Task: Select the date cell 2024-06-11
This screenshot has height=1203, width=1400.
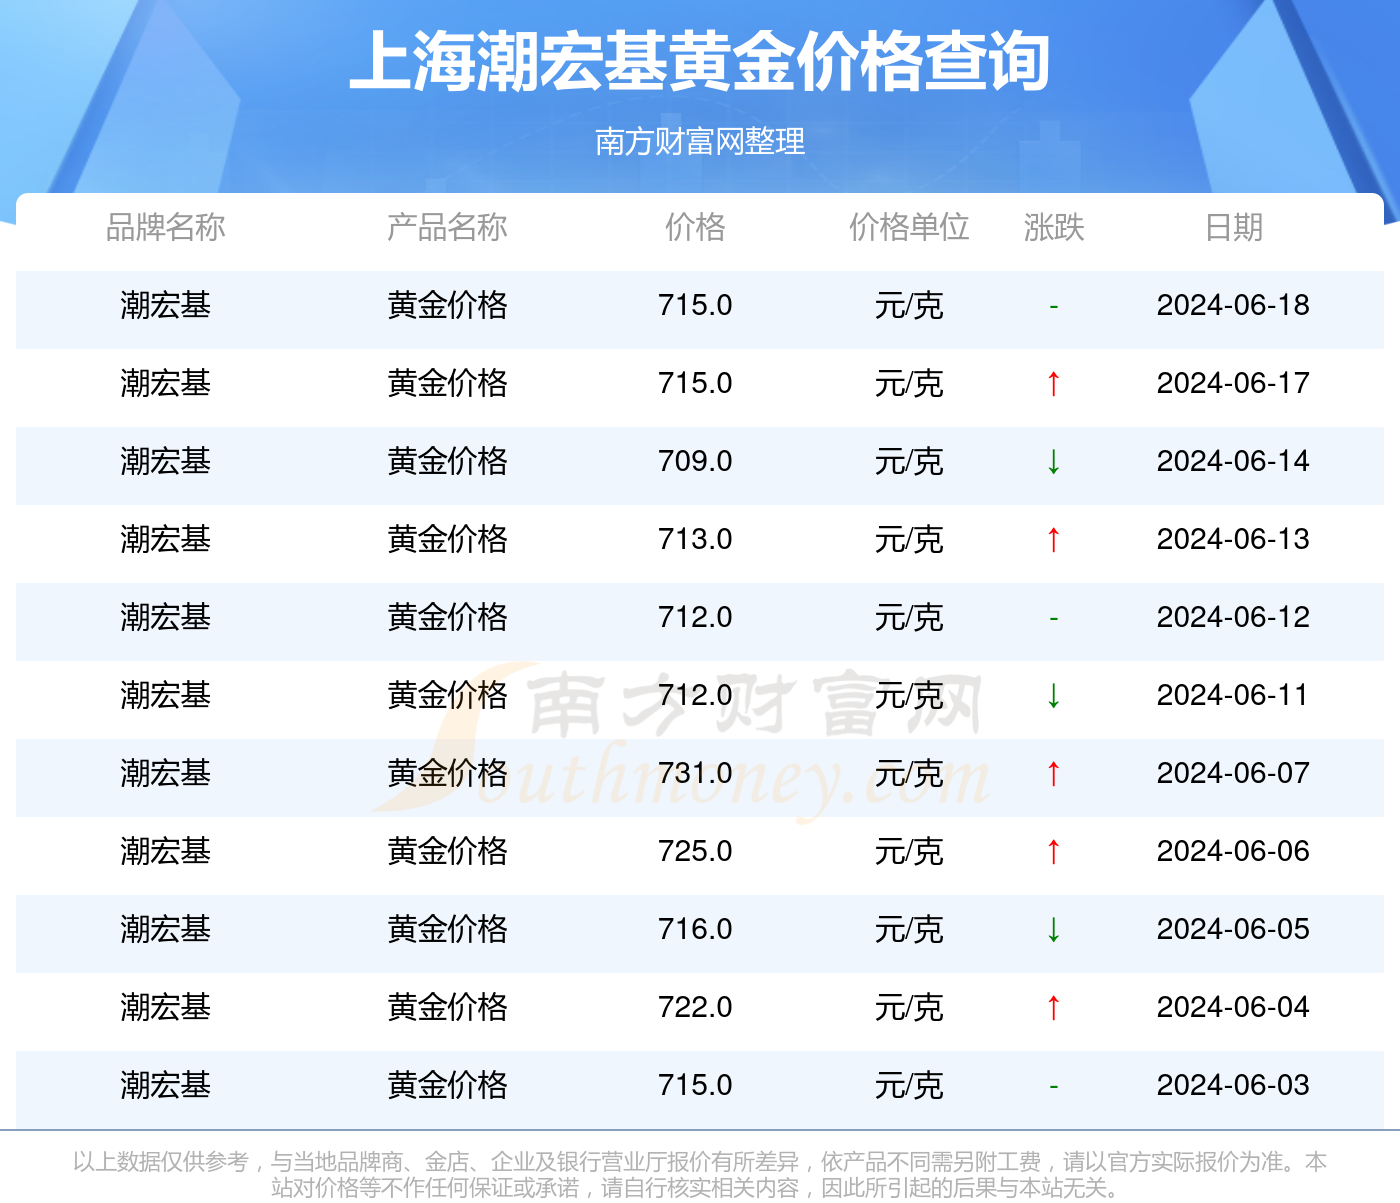Action: coord(1233,695)
